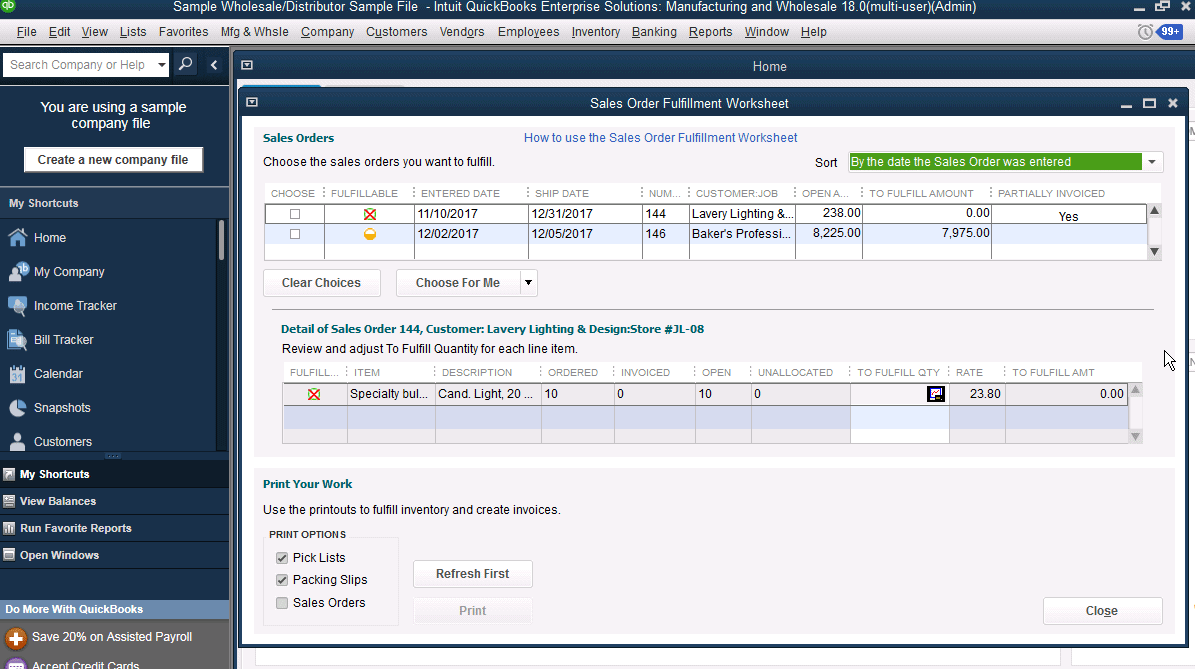
Task: Open Customers shortcut in sidebar
Action: coord(62,442)
